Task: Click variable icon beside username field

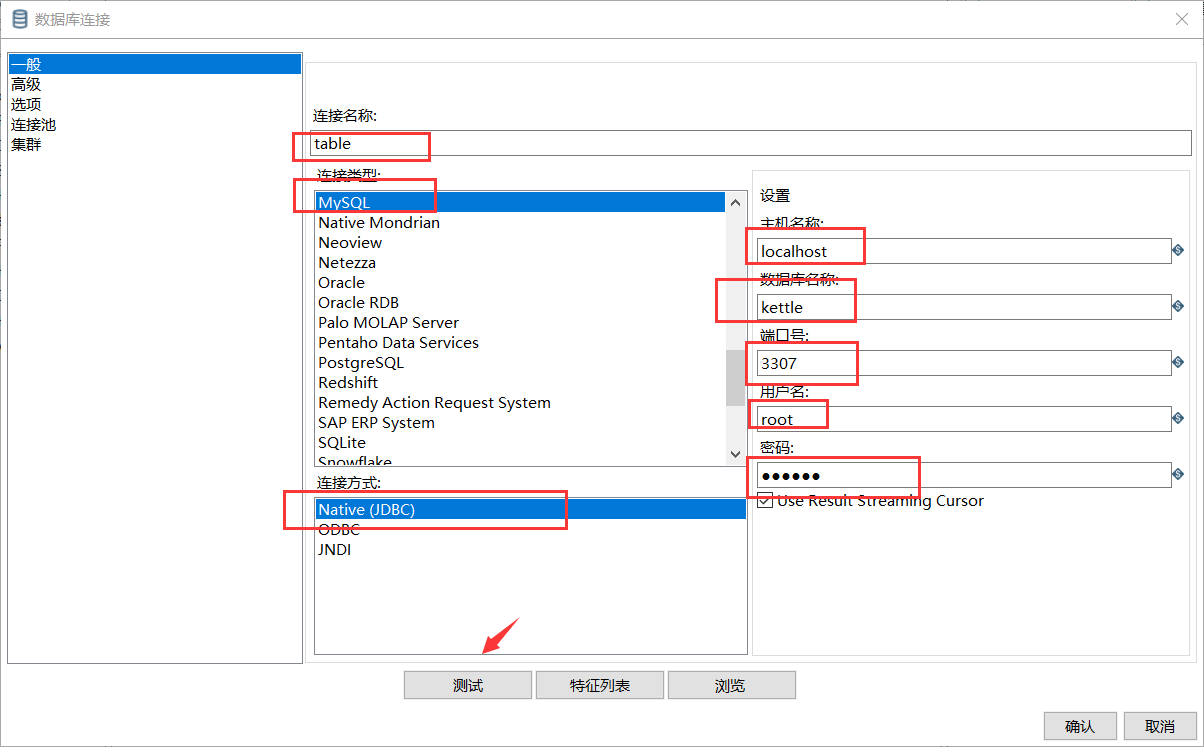Action: 1178,418
